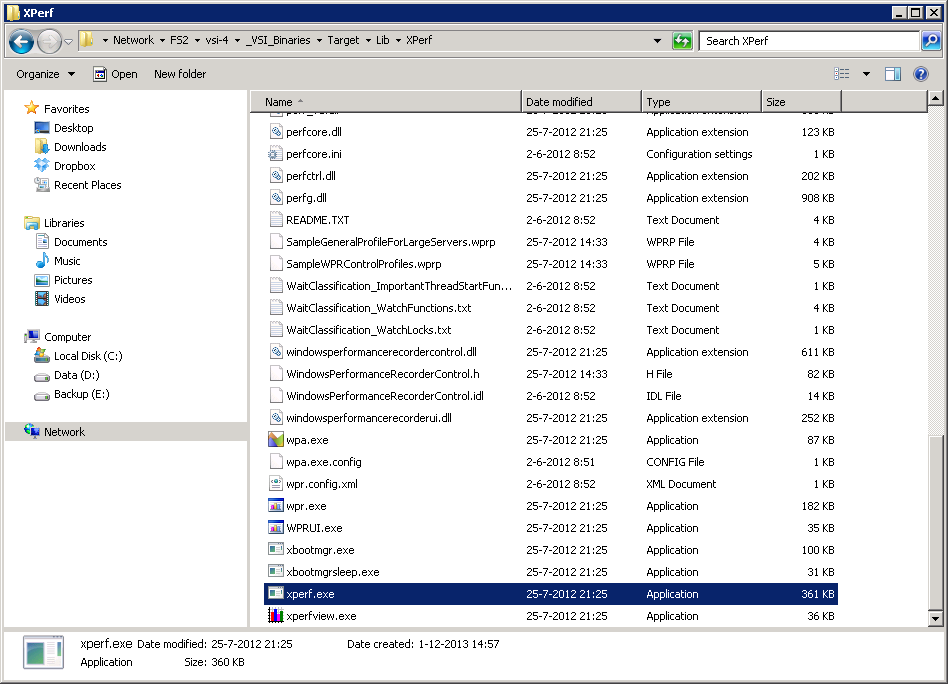The image size is (948, 684).
Task: Open the dropdown after Target in address bar
Action: tap(368, 41)
